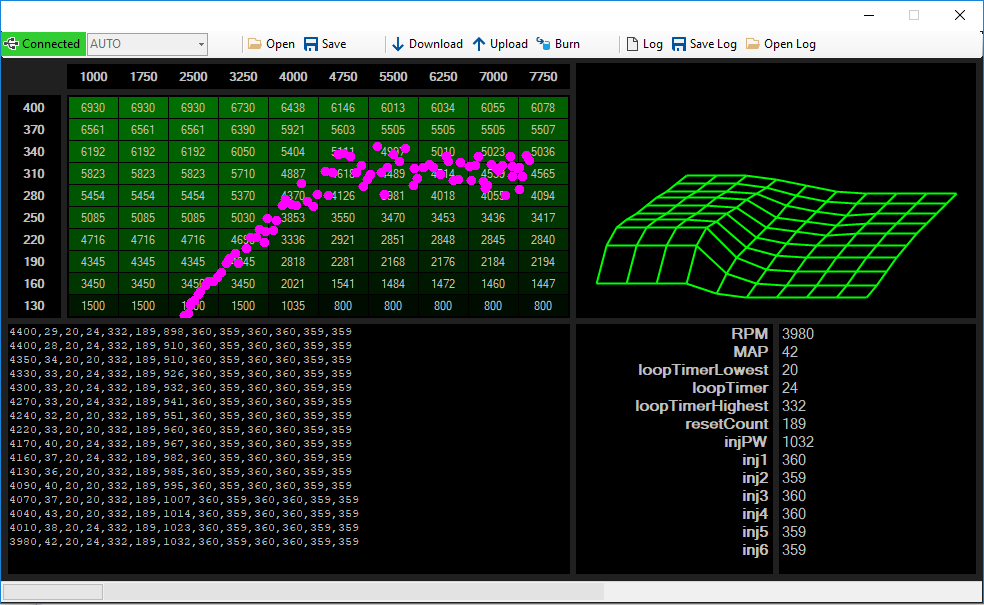Click the last log line starting 3980
Viewport: 984px width, 605px height.
184,542
